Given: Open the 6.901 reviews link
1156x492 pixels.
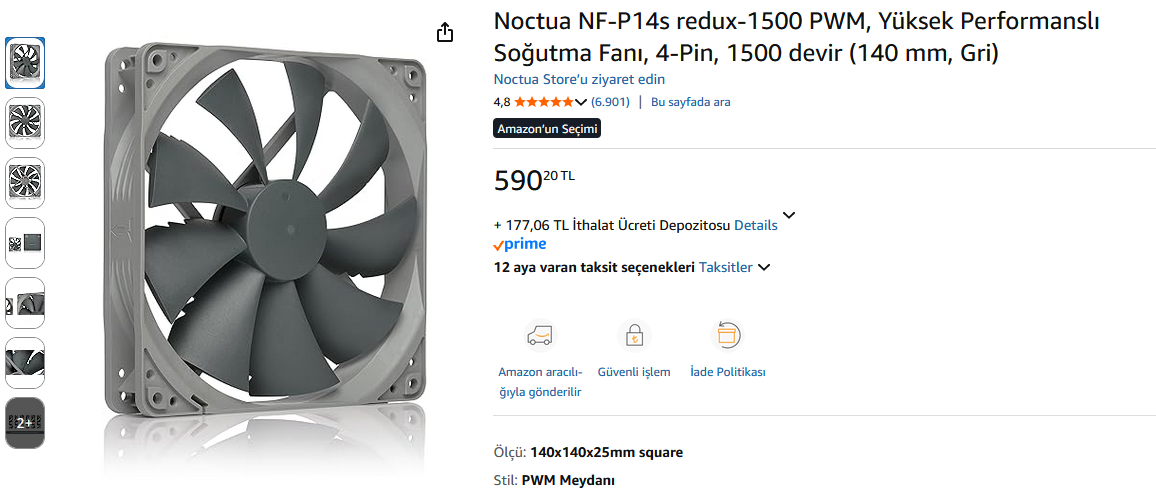Looking at the screenshot, I should pos(610,102).
